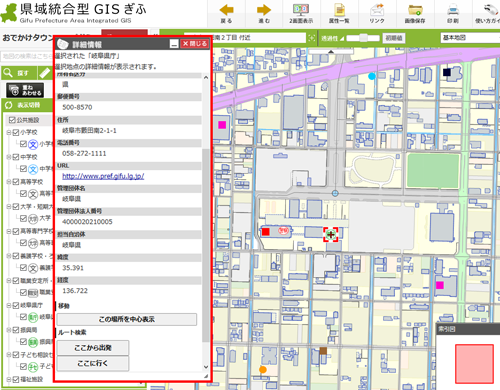Select the ruler measurement tool
This screenshot has width=500, height=390.
[x=44, y=73]
